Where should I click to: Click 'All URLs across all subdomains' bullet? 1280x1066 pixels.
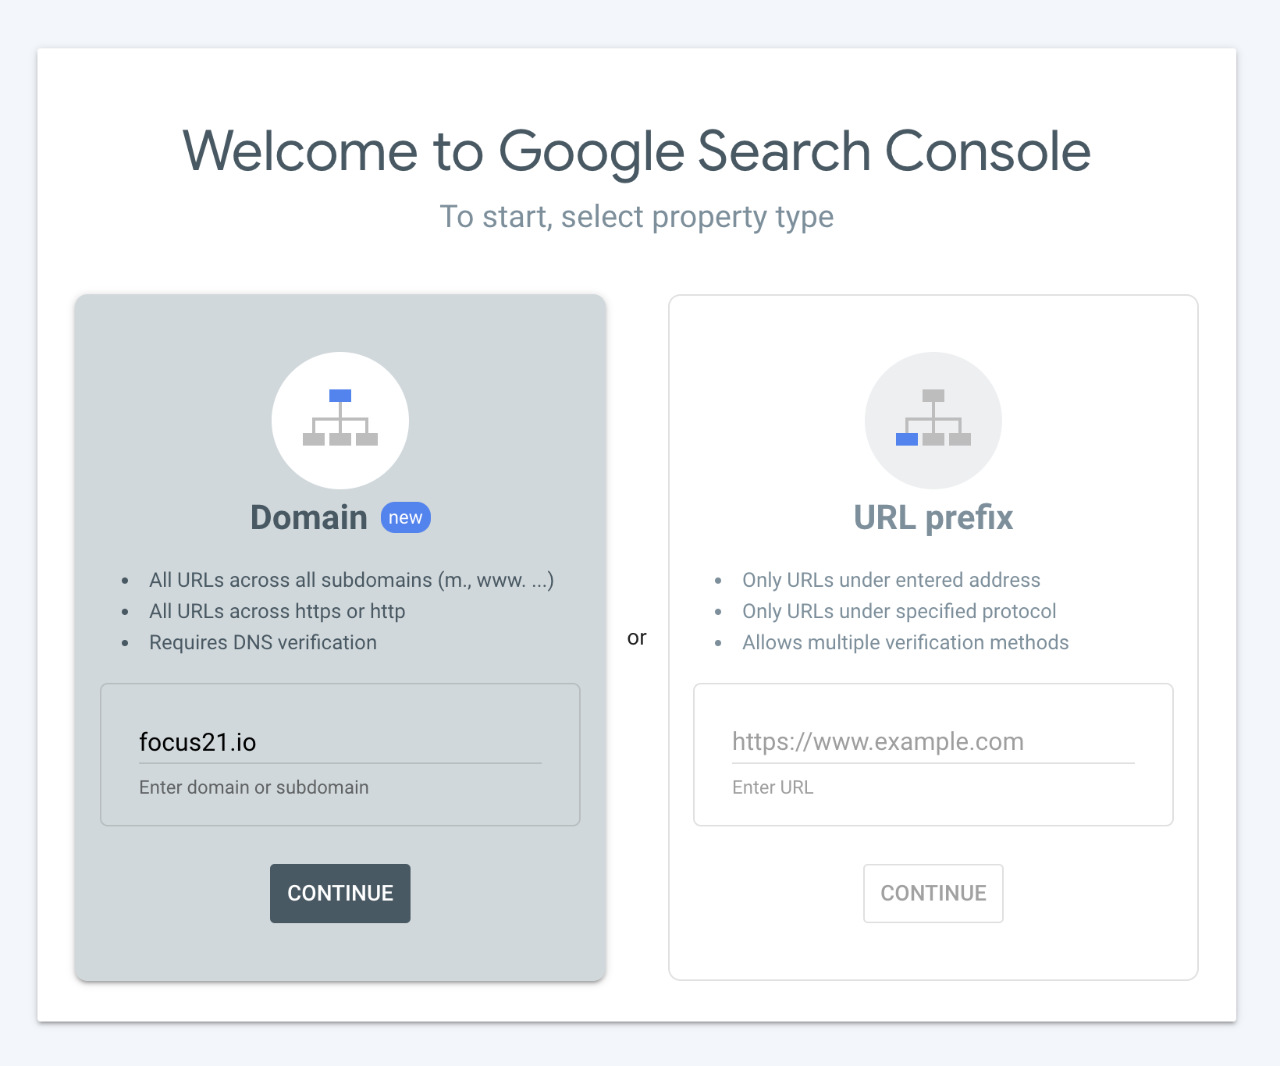pyautogui.click(x=351, y=581)
